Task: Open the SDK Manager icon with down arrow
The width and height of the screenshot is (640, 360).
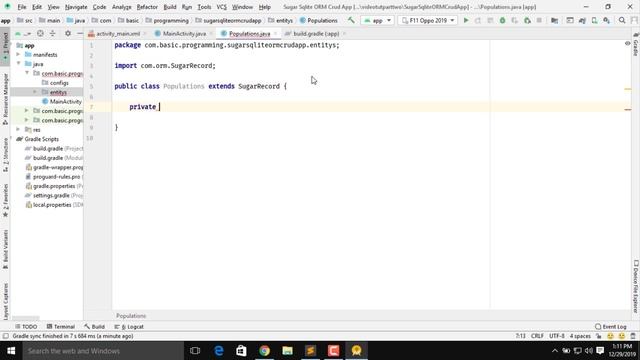Action: (607, 20)
